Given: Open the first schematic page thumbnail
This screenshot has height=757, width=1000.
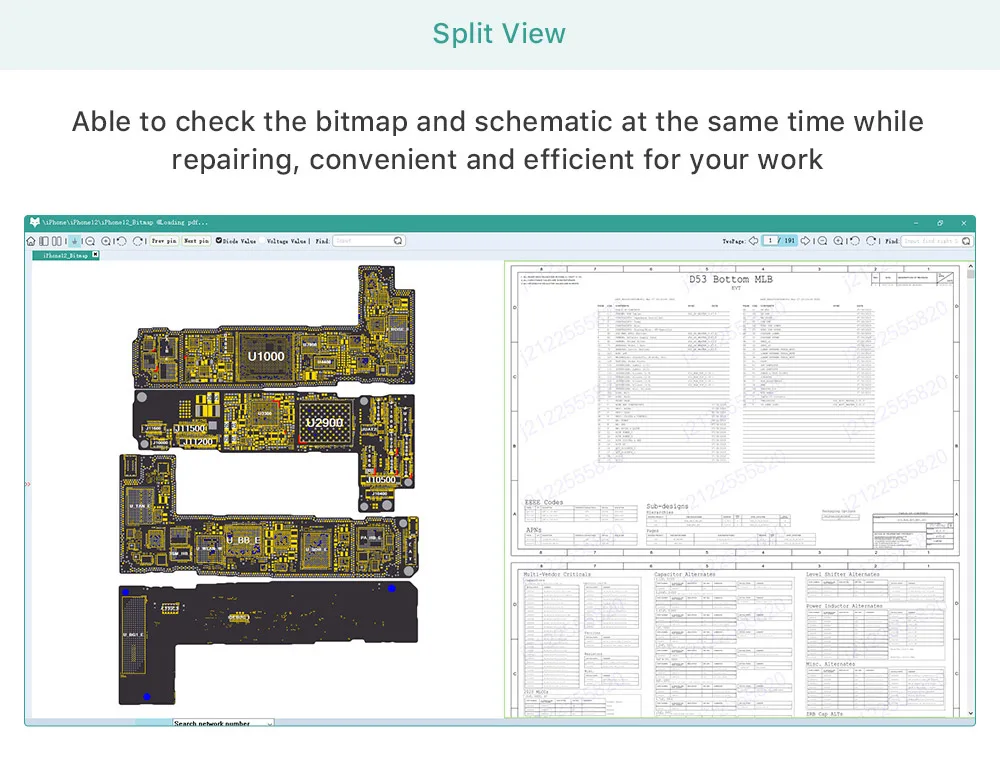Looking at the screenshot, I should [735, 409].
